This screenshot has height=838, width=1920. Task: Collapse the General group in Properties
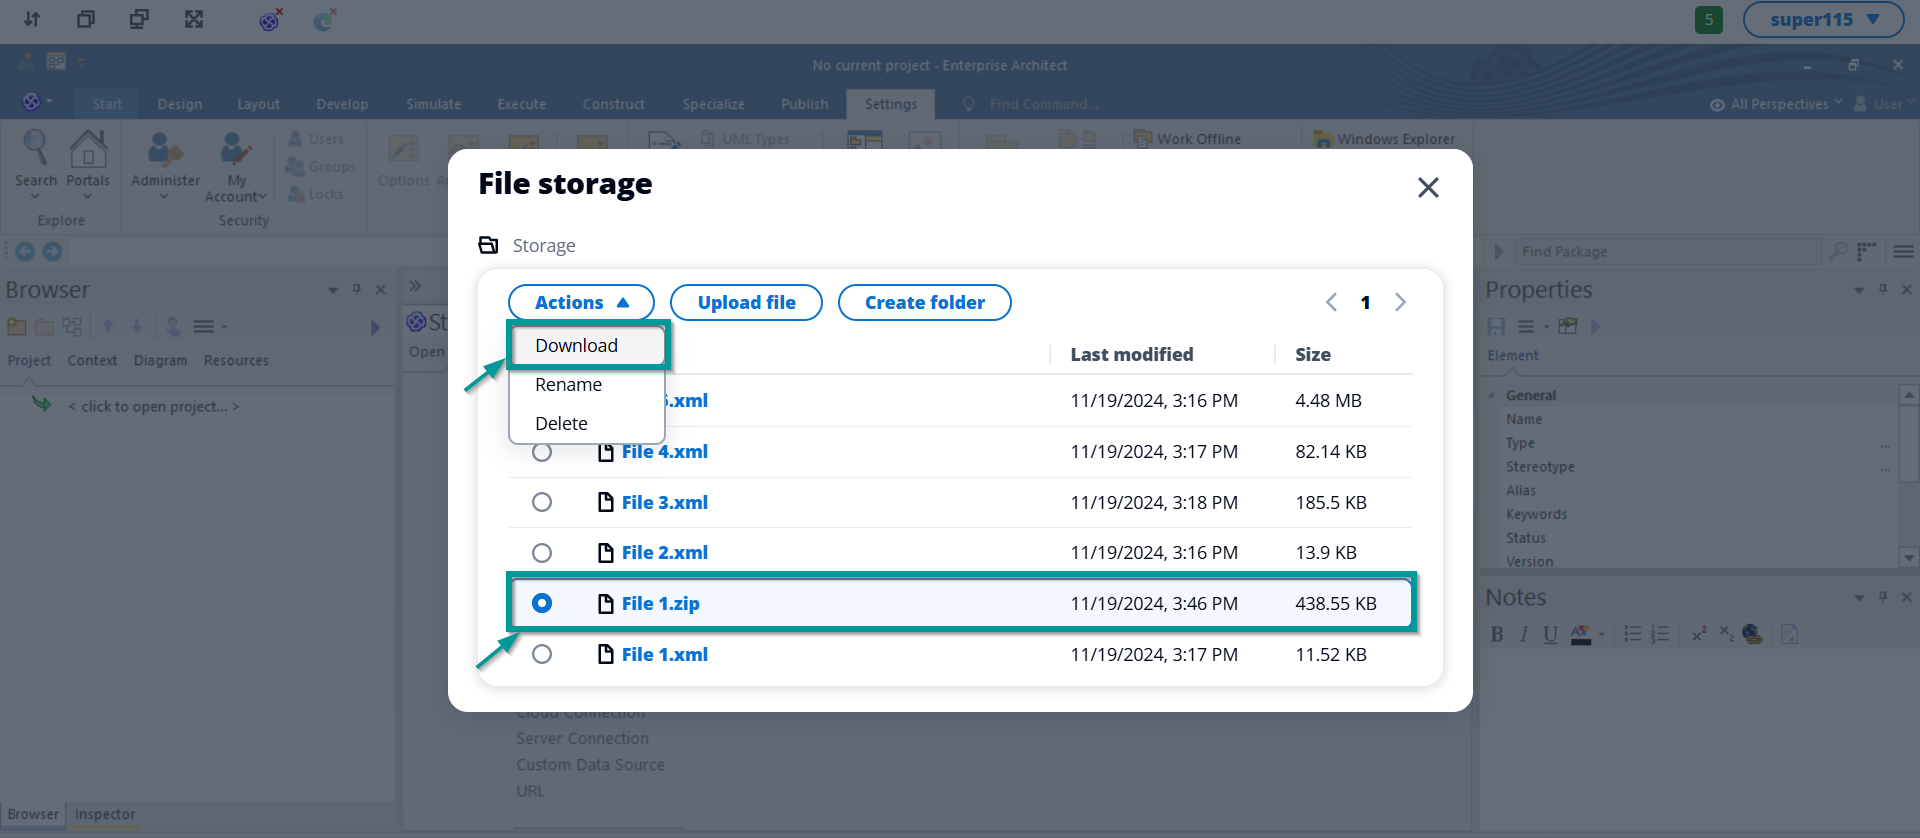tap(1491, 395)
